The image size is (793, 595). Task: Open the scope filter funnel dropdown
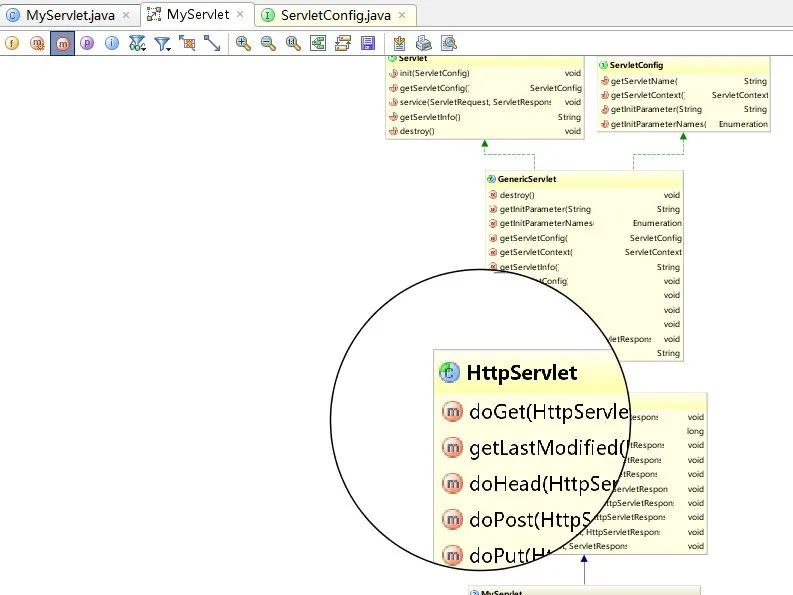[162, 44]
